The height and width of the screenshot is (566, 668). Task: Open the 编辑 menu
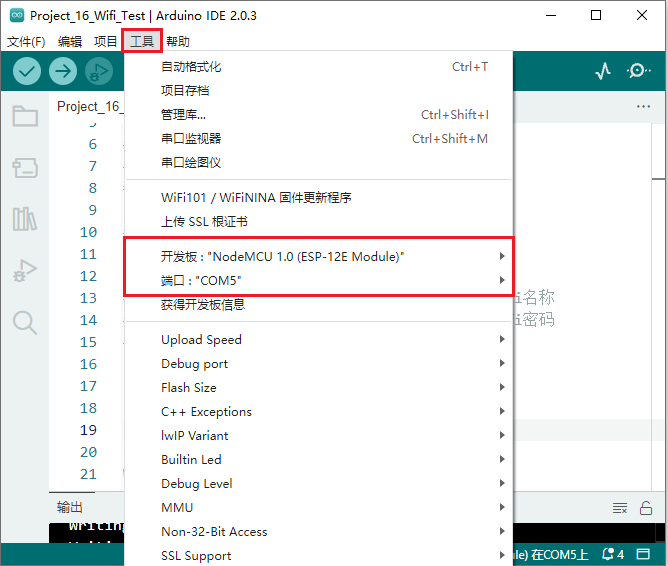70,42
